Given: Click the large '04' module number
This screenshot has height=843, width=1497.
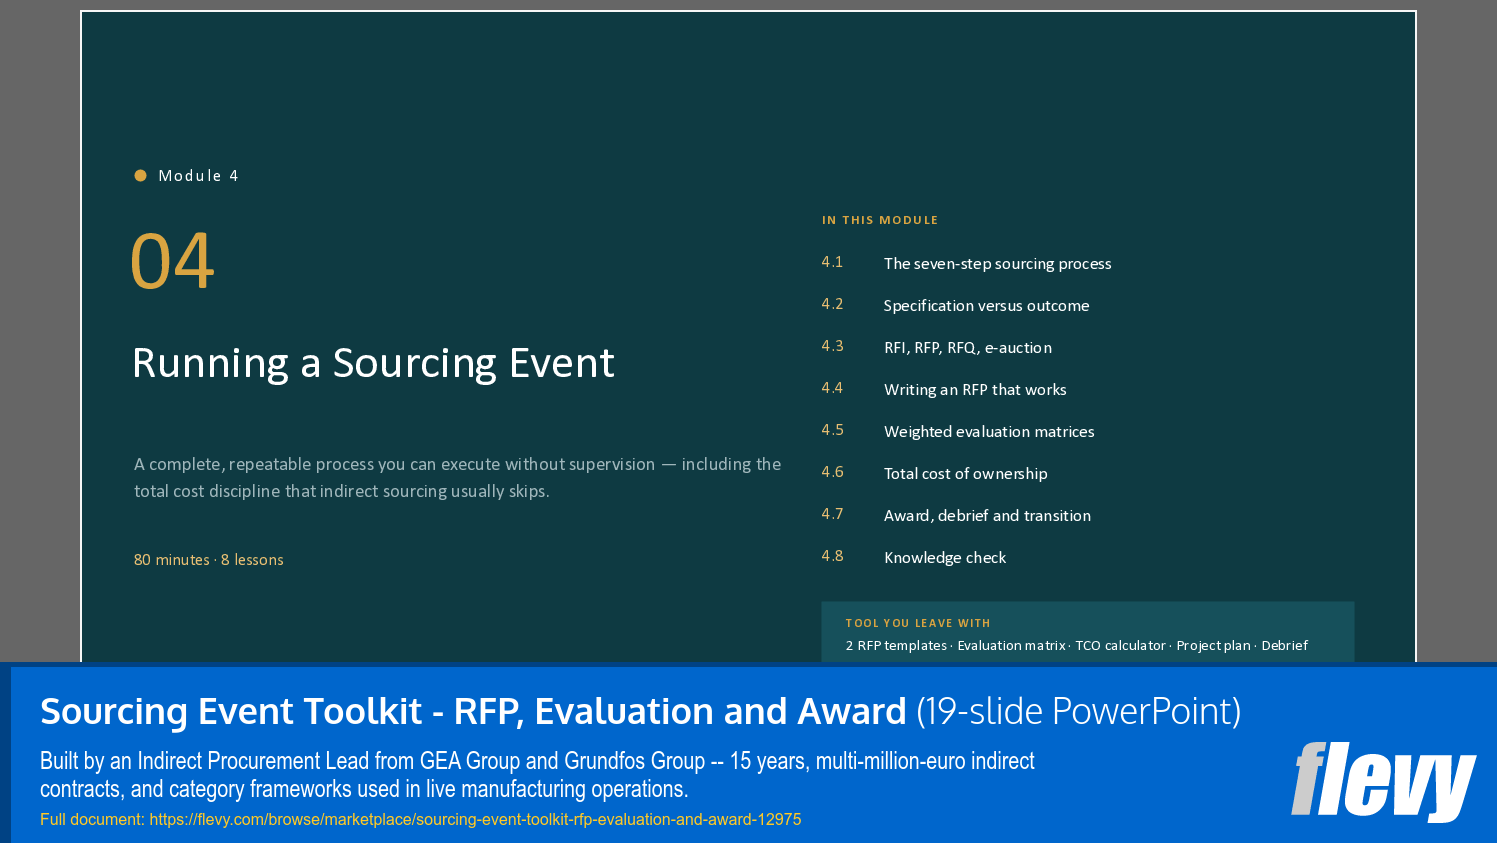Looking at the screenshot, I should click(x=172, y=262).
